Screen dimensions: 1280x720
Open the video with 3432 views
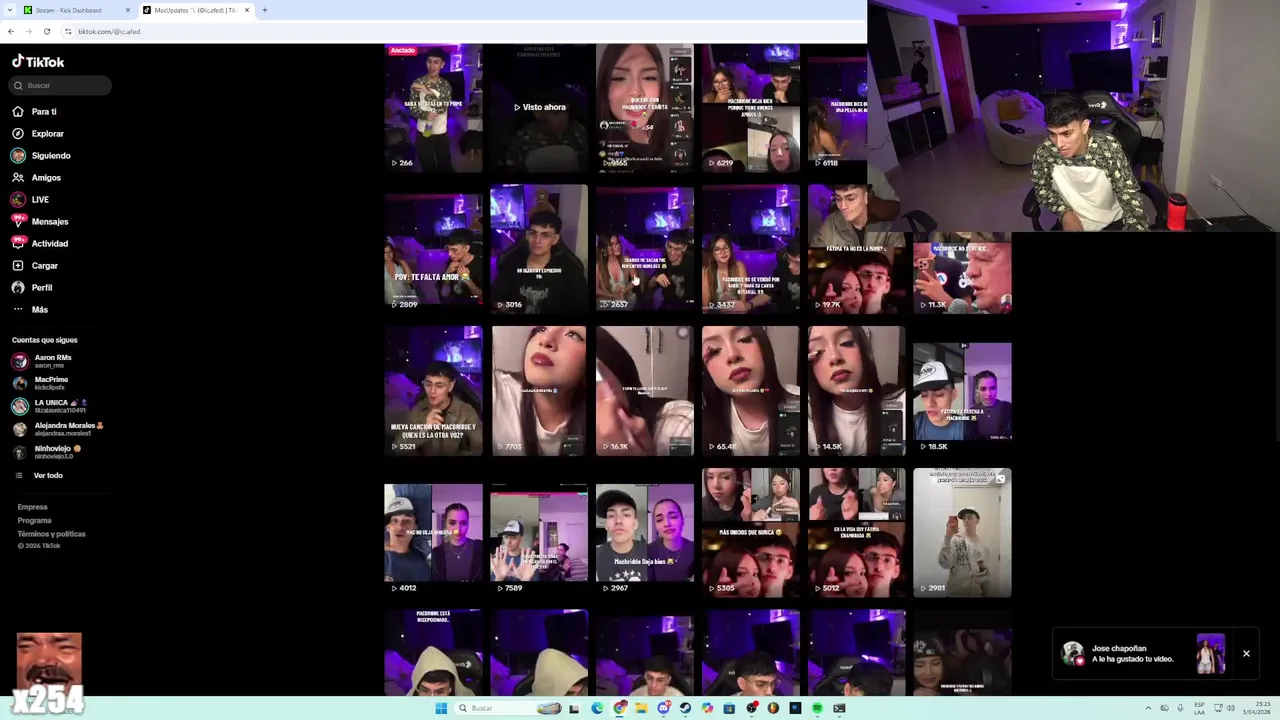(x=751, y=250)
